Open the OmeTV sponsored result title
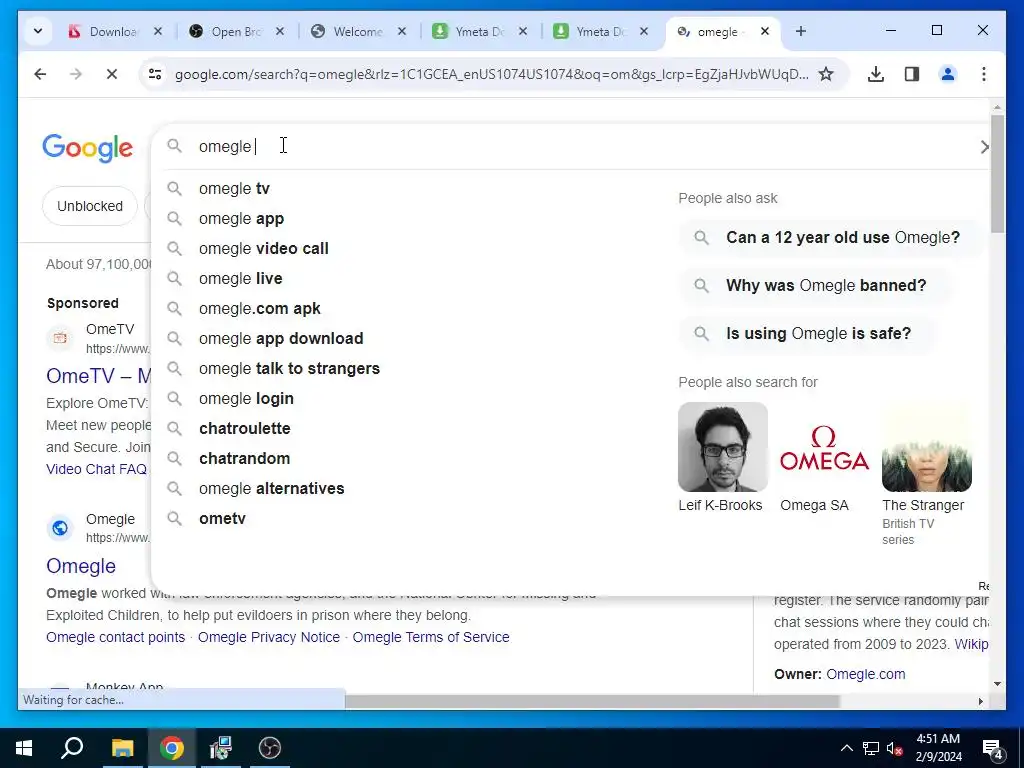The height and width of the screenshot is (768, 1024). coord(99,376)
